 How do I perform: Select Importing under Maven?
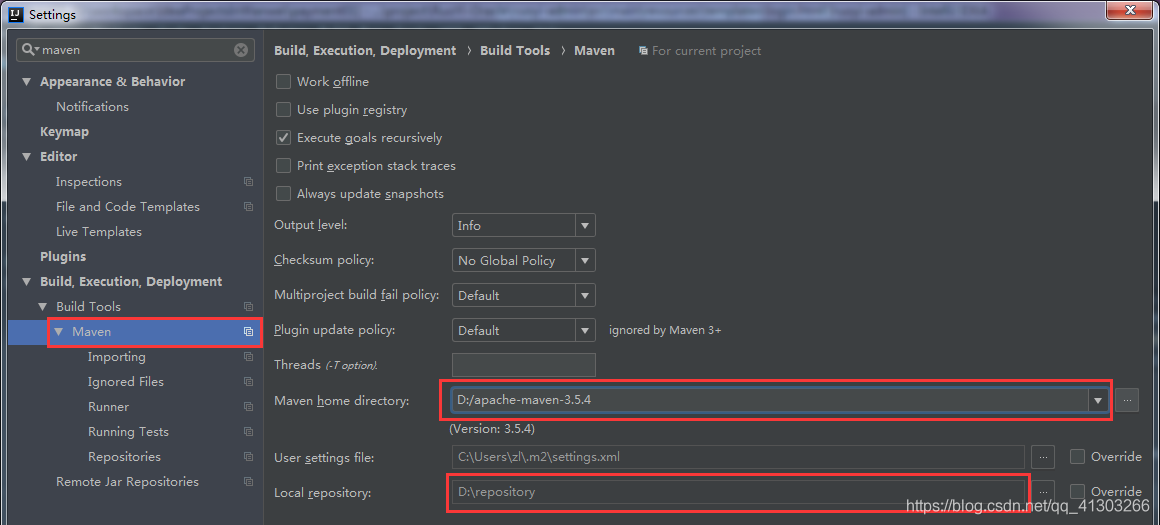(x=117, y=357)
